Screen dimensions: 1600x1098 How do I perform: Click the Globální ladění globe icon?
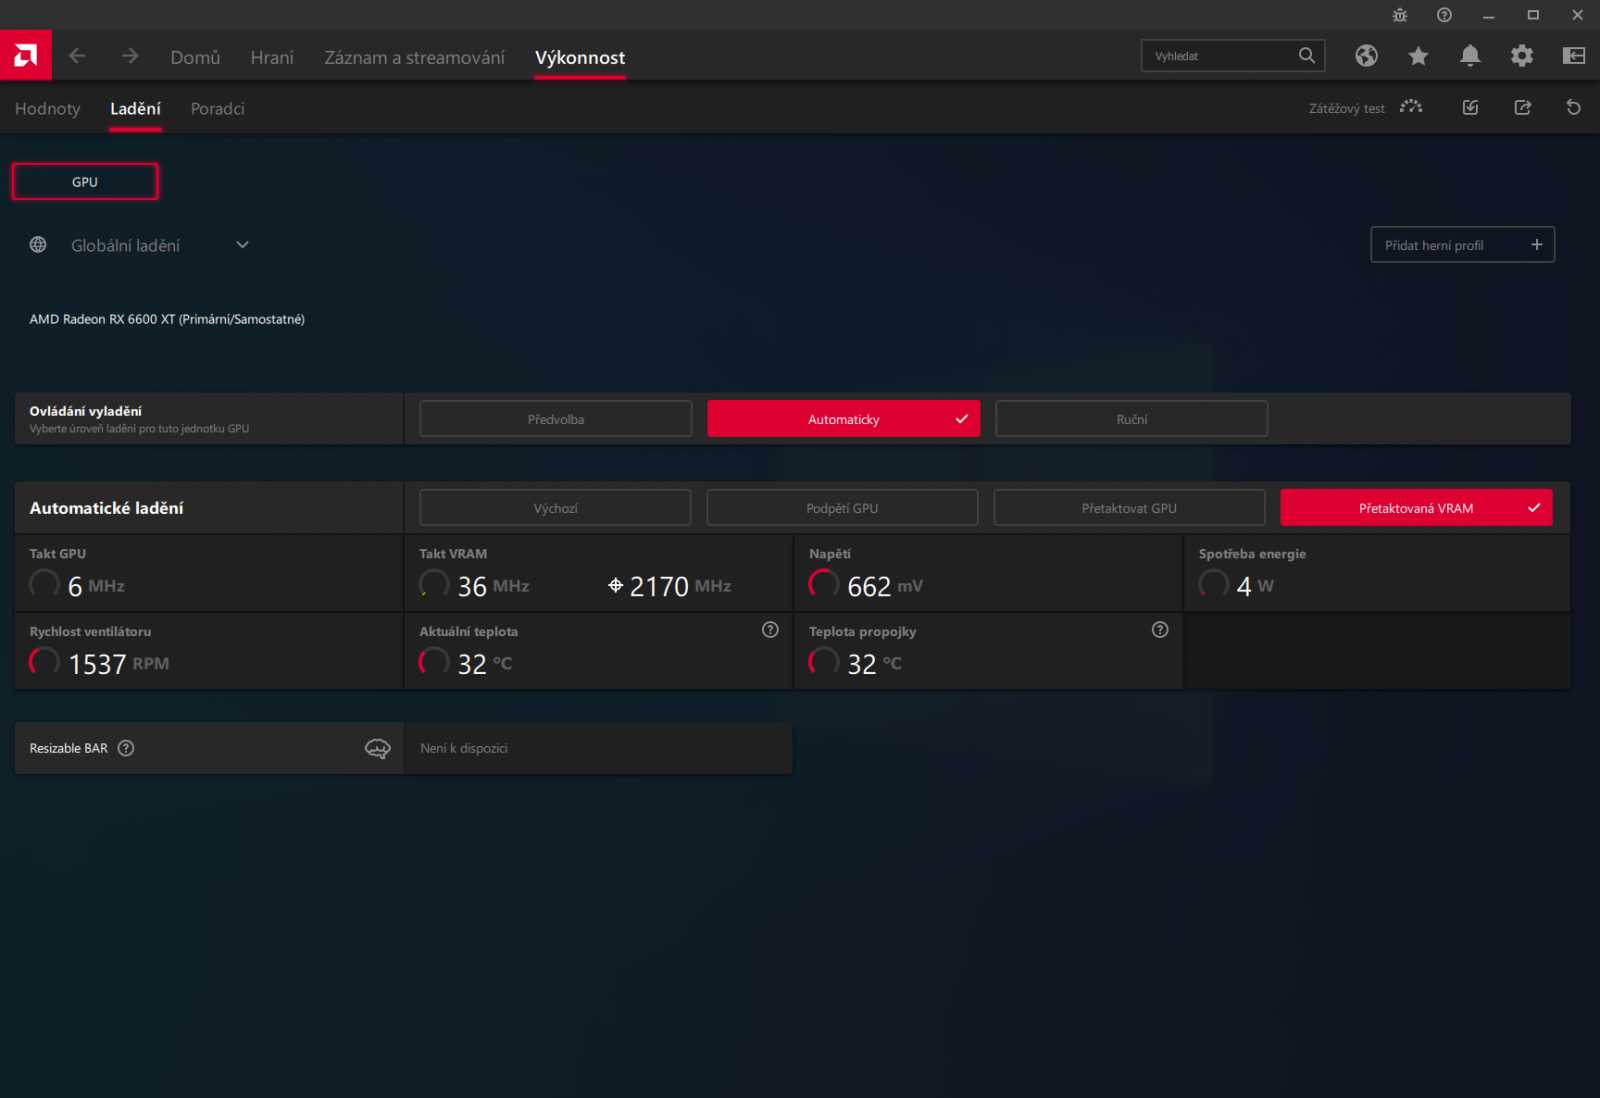(38, 245)
